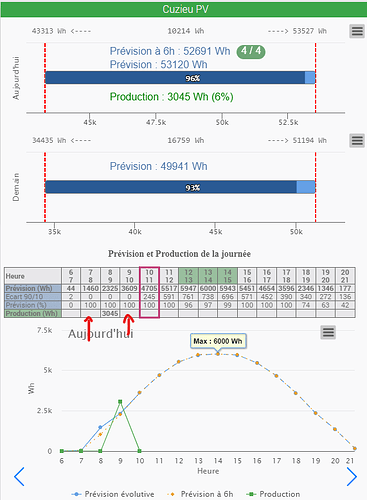Image resolution: width=367 pixels, height=500 pixels.
Task: Go to next day with right arrow
Action: (351, 477)
